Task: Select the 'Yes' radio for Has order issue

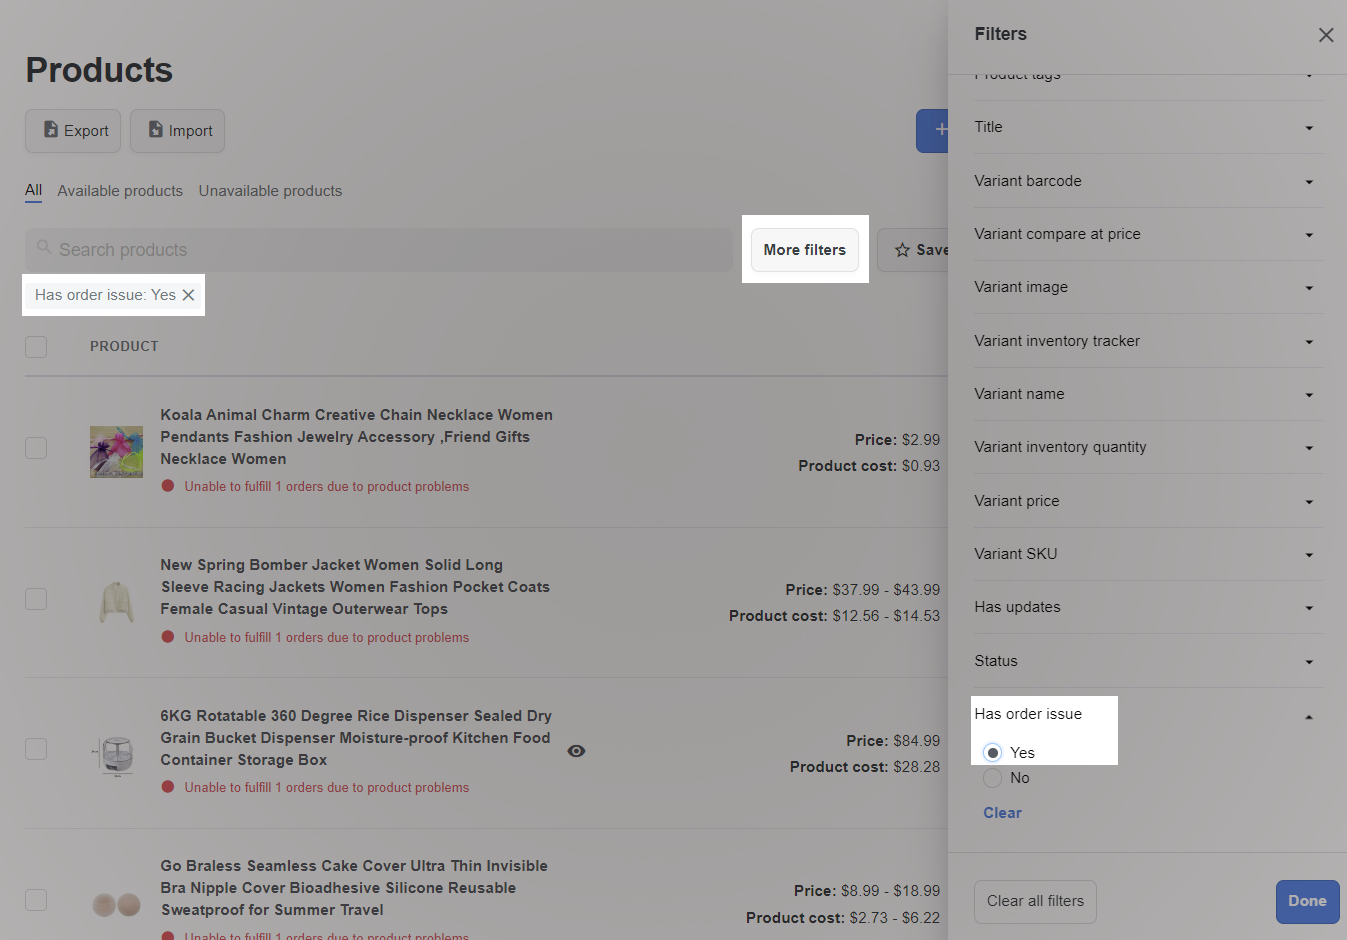Action: [992, 753]
